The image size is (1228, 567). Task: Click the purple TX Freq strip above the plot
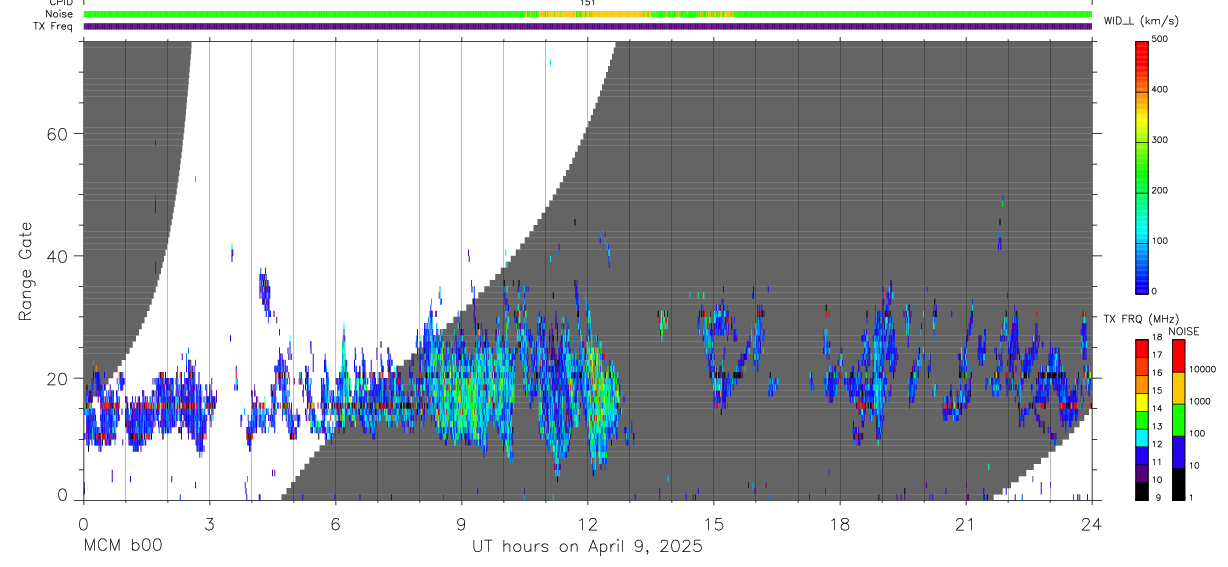coord(588,26)
